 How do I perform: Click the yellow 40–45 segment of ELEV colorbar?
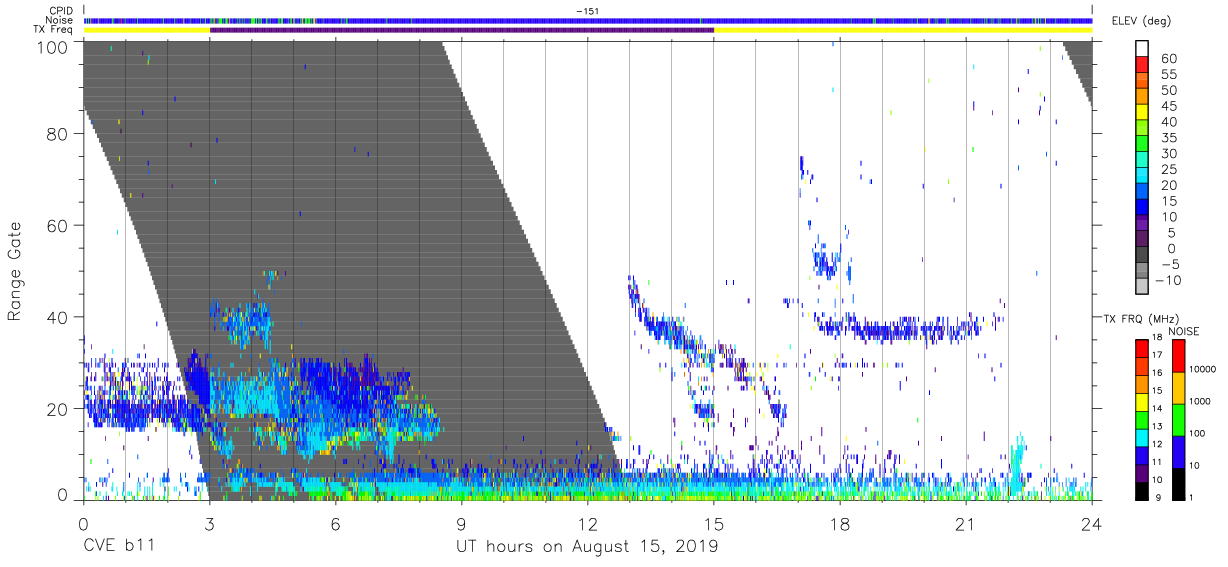pos(1143,114)
